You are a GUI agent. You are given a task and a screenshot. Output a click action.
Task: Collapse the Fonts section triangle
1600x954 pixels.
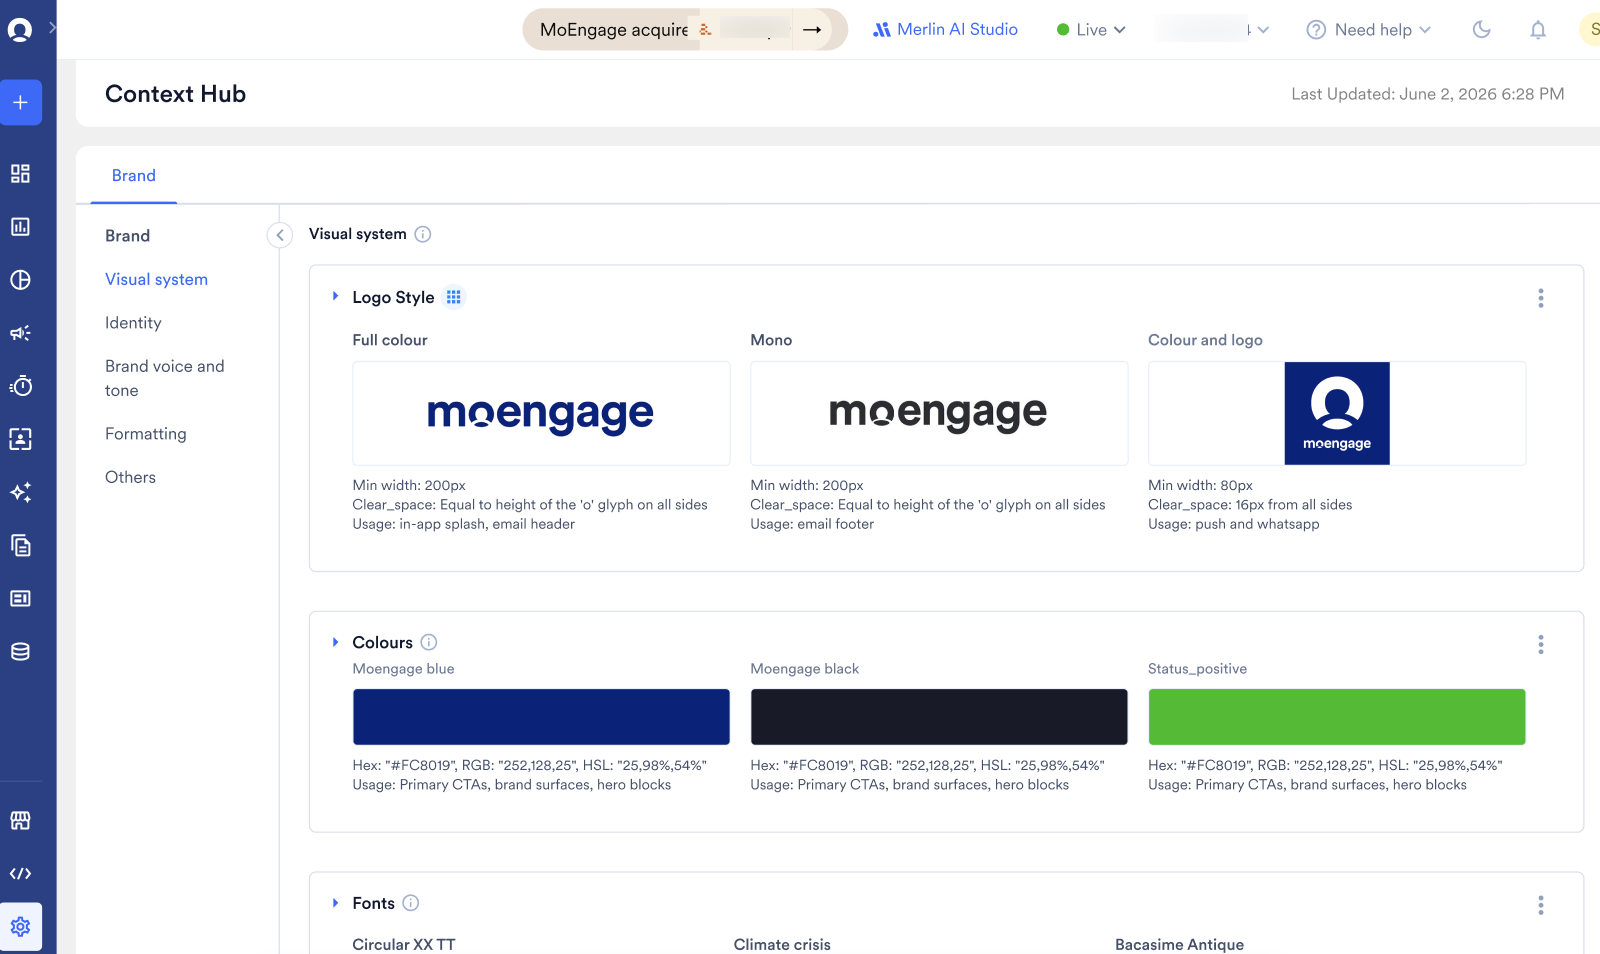336,903
